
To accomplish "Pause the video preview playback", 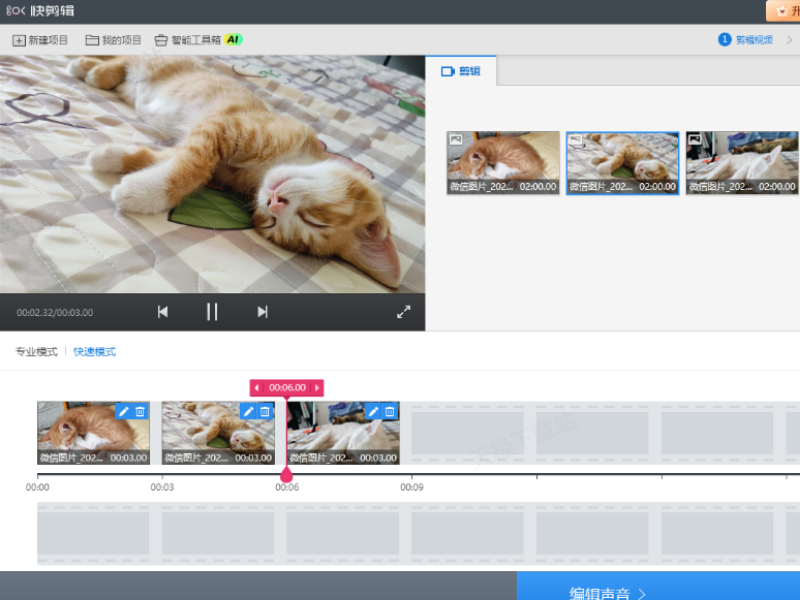I will coord(212,312).
